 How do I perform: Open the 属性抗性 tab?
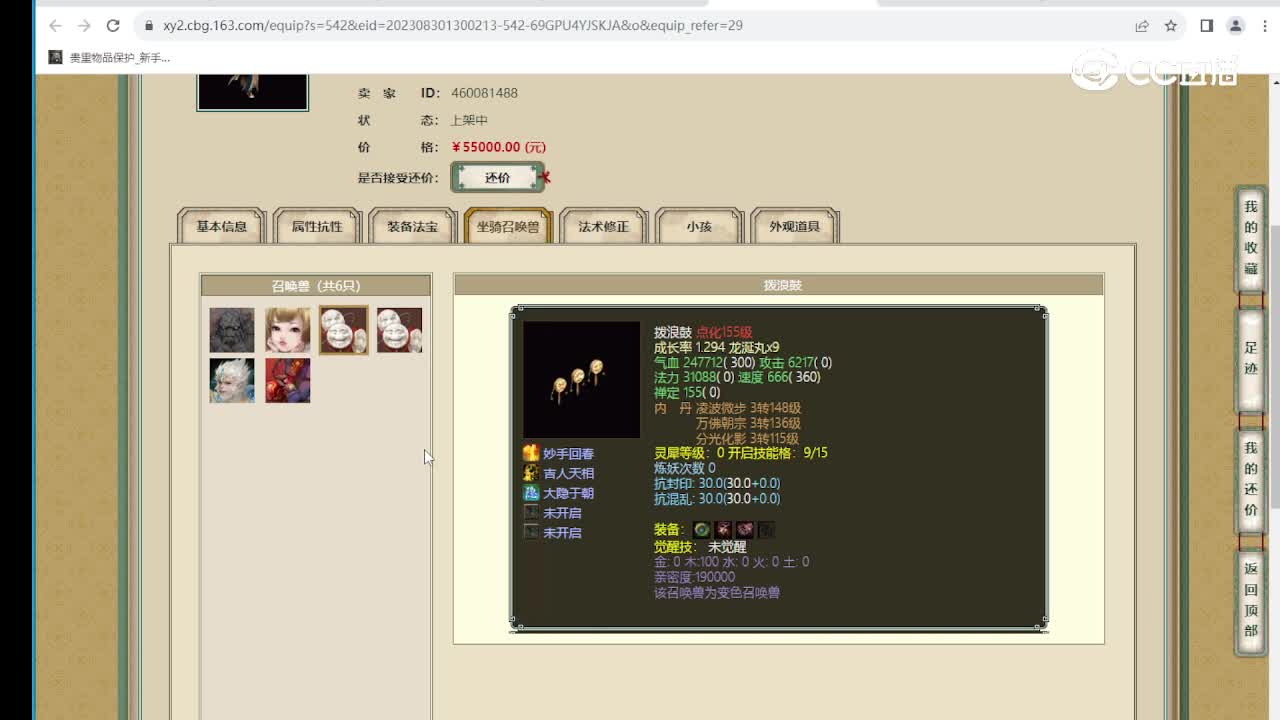click(317, 226)
